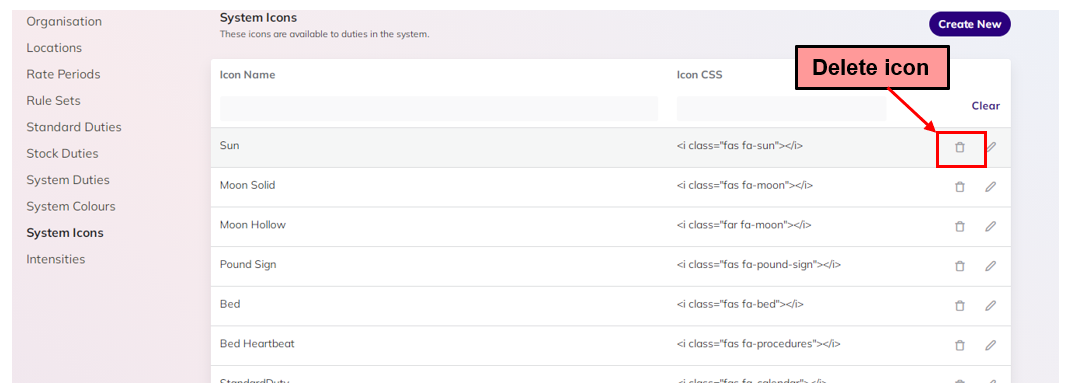The height and width of the screenshot is (392, 1074).
Task: Delete the Moon Solid icon
Action: (x=960, y=186)
